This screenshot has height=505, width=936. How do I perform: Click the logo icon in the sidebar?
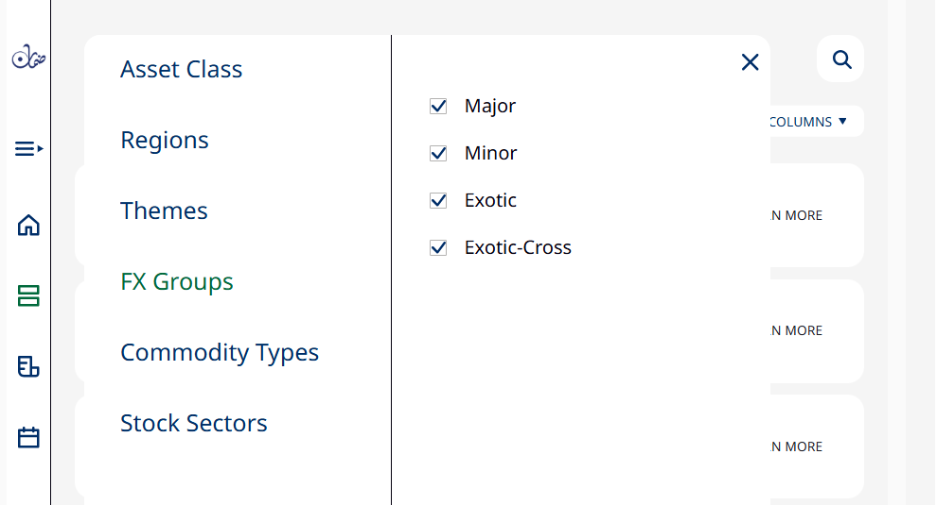point(29,57)
